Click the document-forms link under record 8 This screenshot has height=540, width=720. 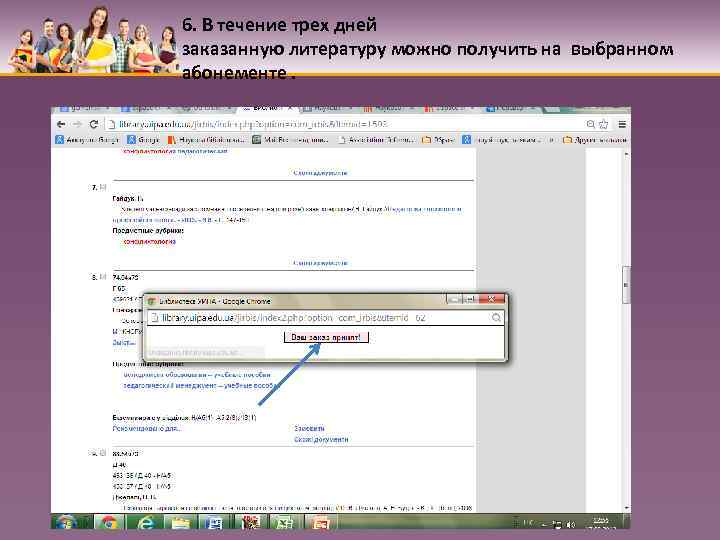321,439
